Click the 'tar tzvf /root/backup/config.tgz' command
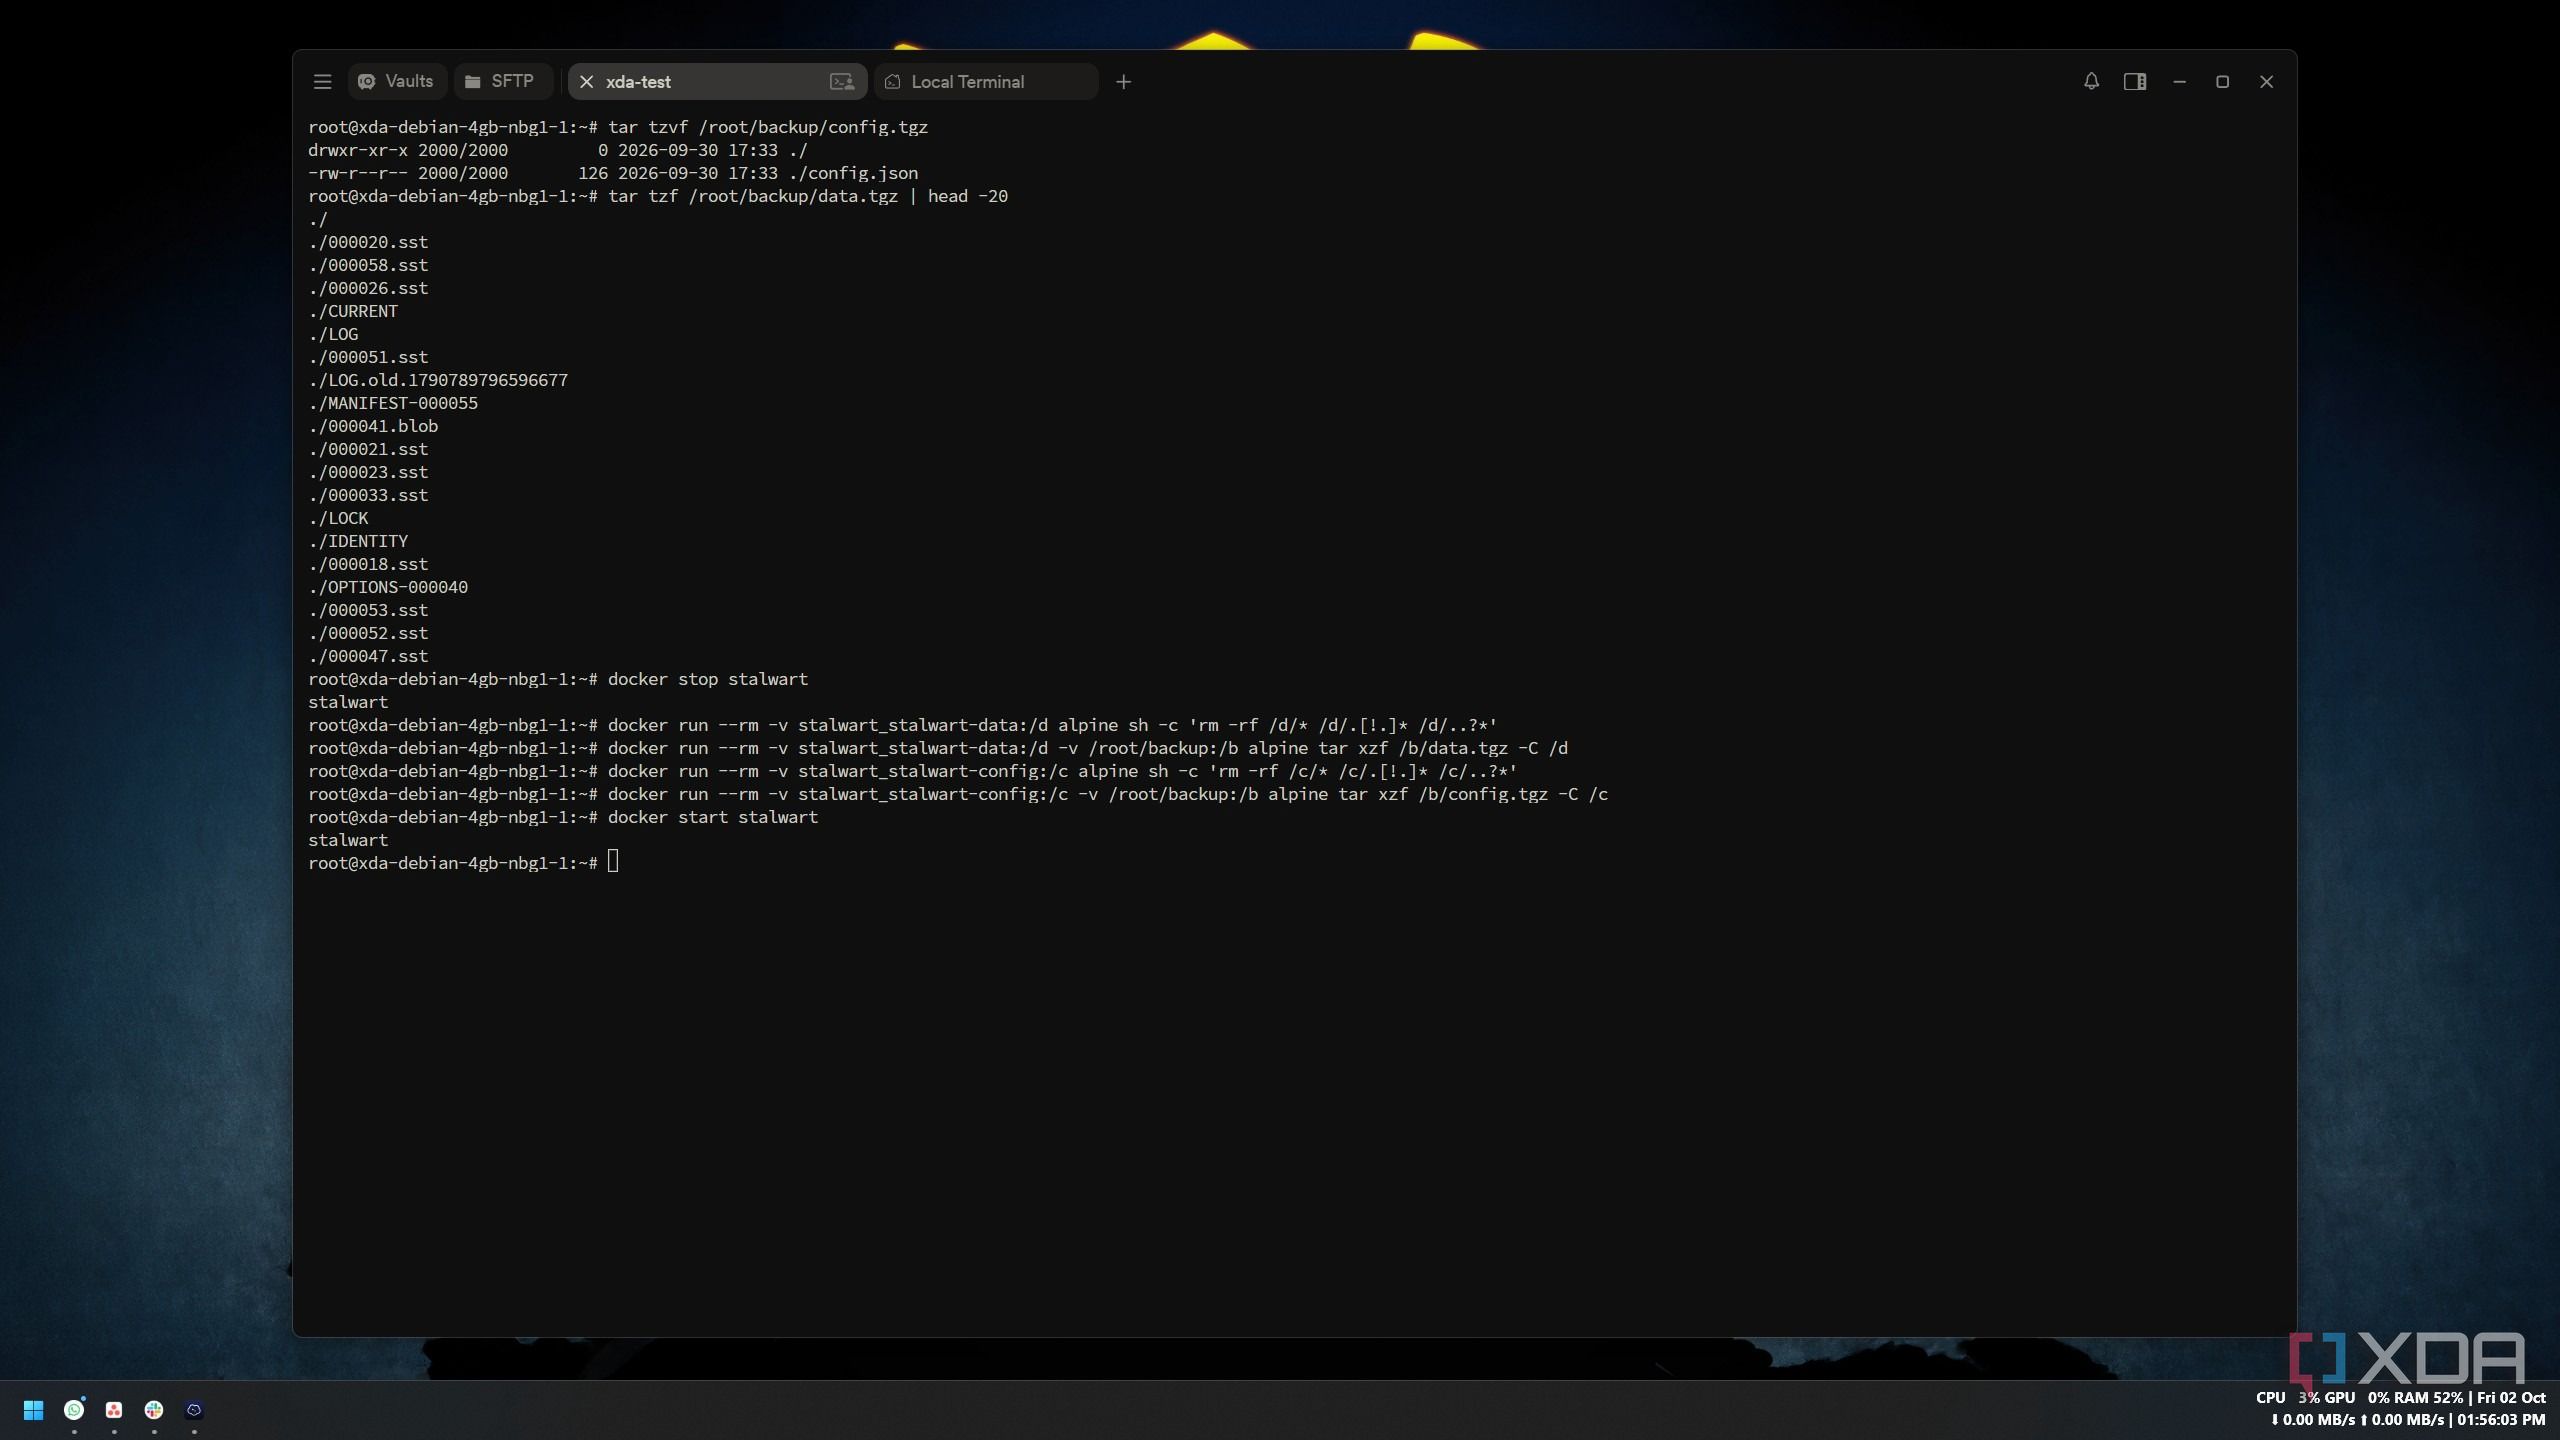The image size is (2560, 1440). 768,127
